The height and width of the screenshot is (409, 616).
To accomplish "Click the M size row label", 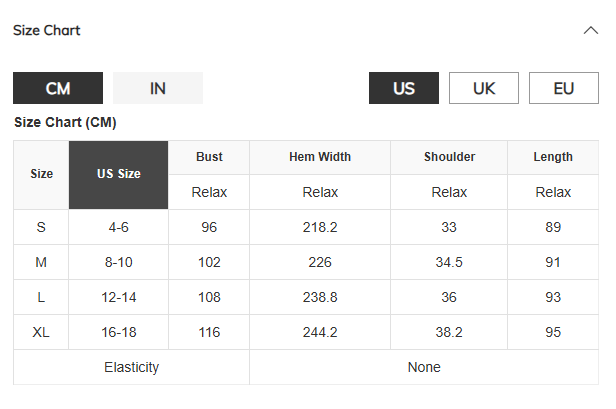I will tap(41, 262).
